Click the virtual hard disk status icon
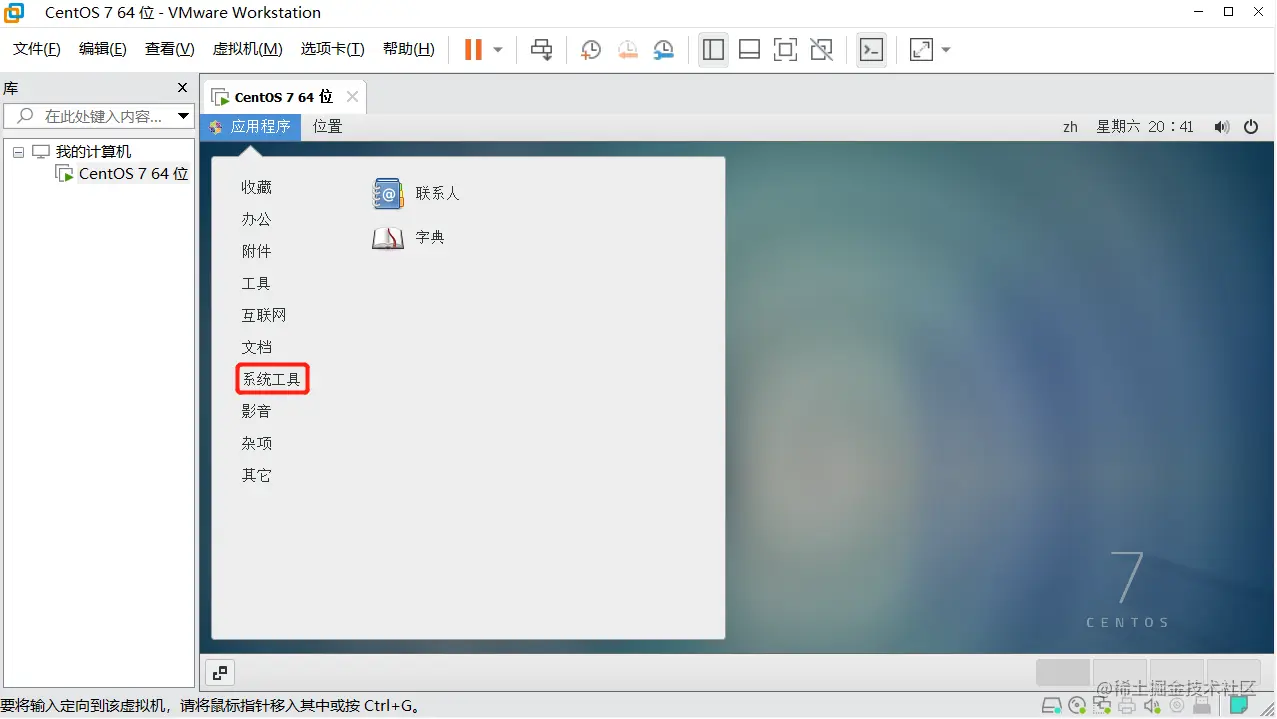The width and height of the screenshot is (1277, 719). click(1052, 706)
